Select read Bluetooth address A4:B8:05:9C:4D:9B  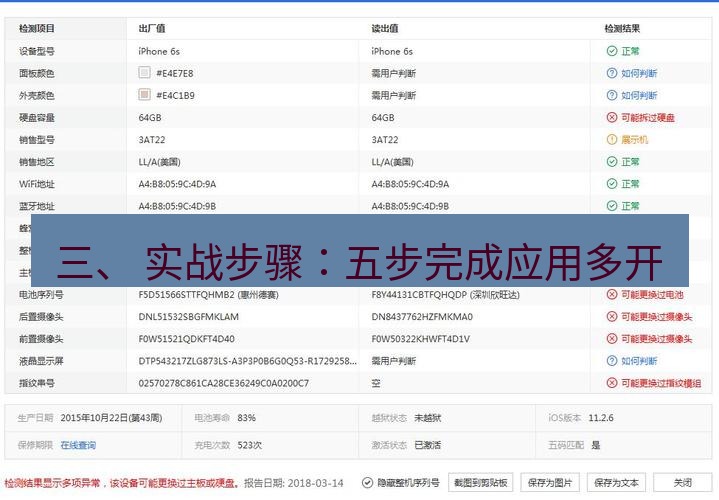(410, 206)
